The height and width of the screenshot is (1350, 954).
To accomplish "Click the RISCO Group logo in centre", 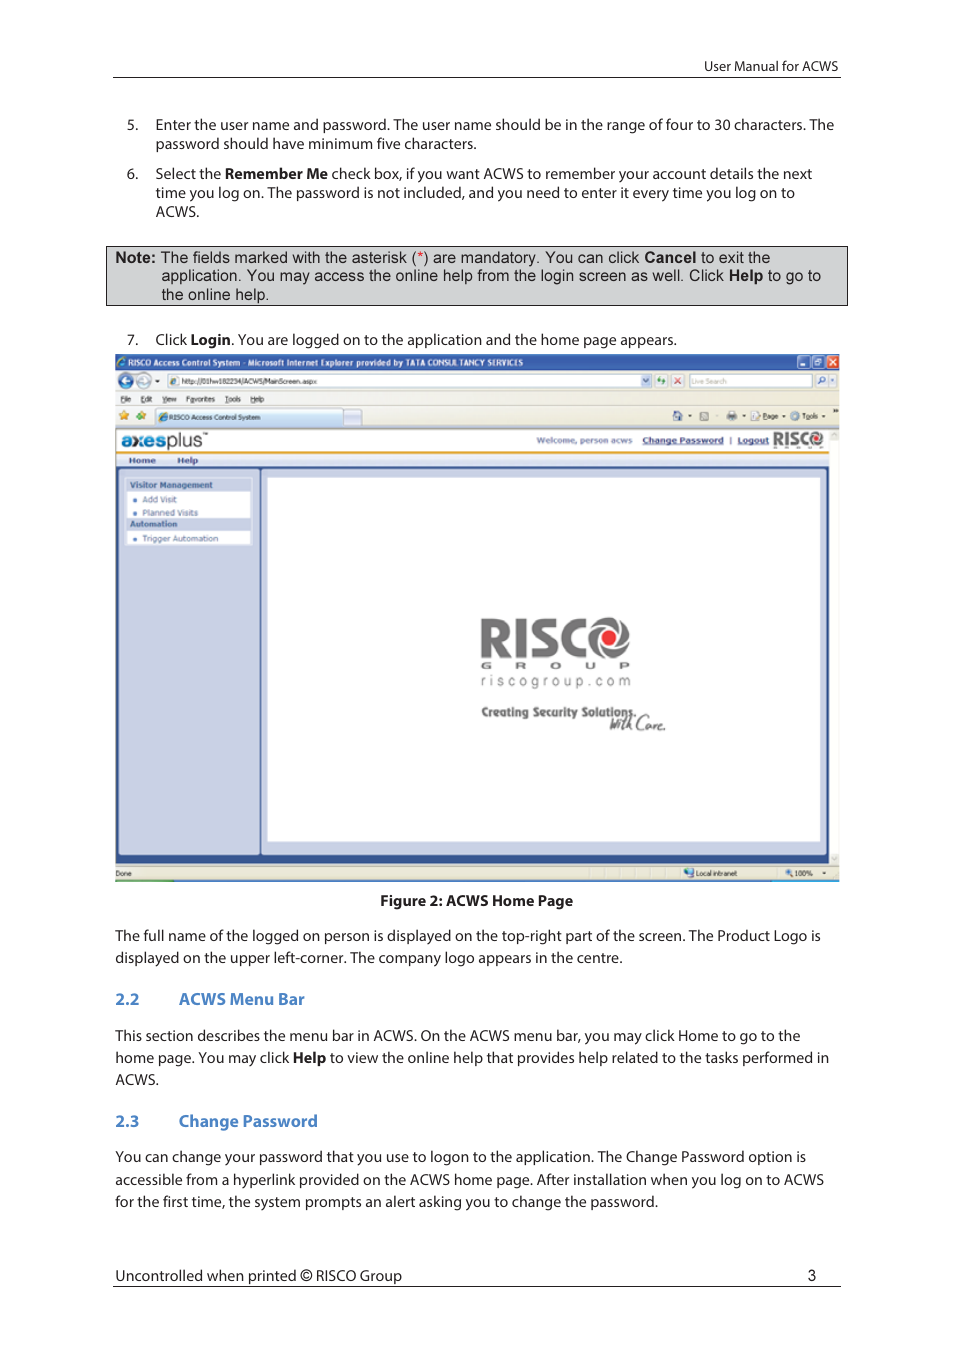I will pyautogui.click(x=556, y=652).
